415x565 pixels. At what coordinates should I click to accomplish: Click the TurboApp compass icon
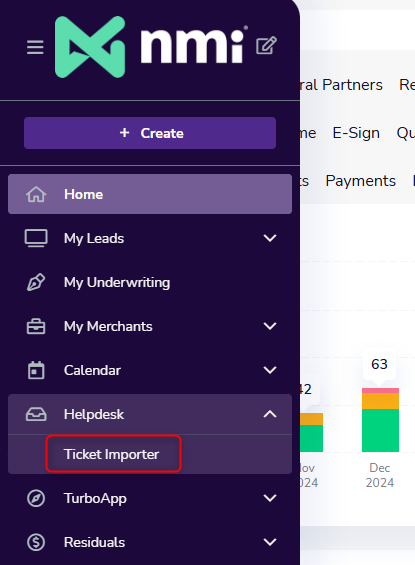coord(36,498)
